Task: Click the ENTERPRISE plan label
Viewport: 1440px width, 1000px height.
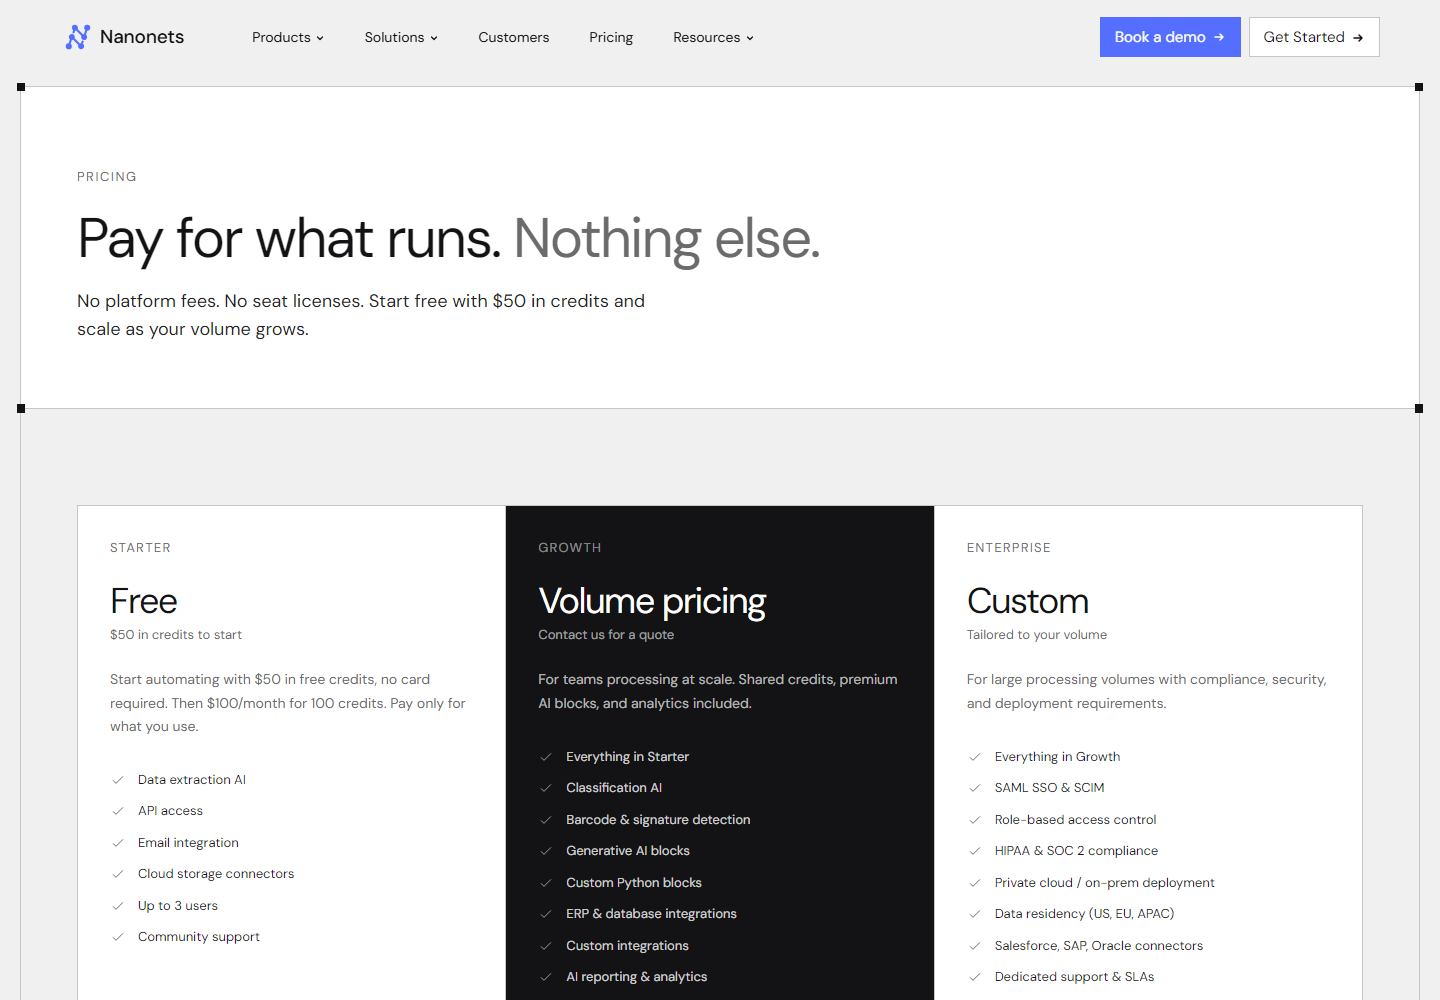Action: pyautogui.click(x=1009, y=548)
